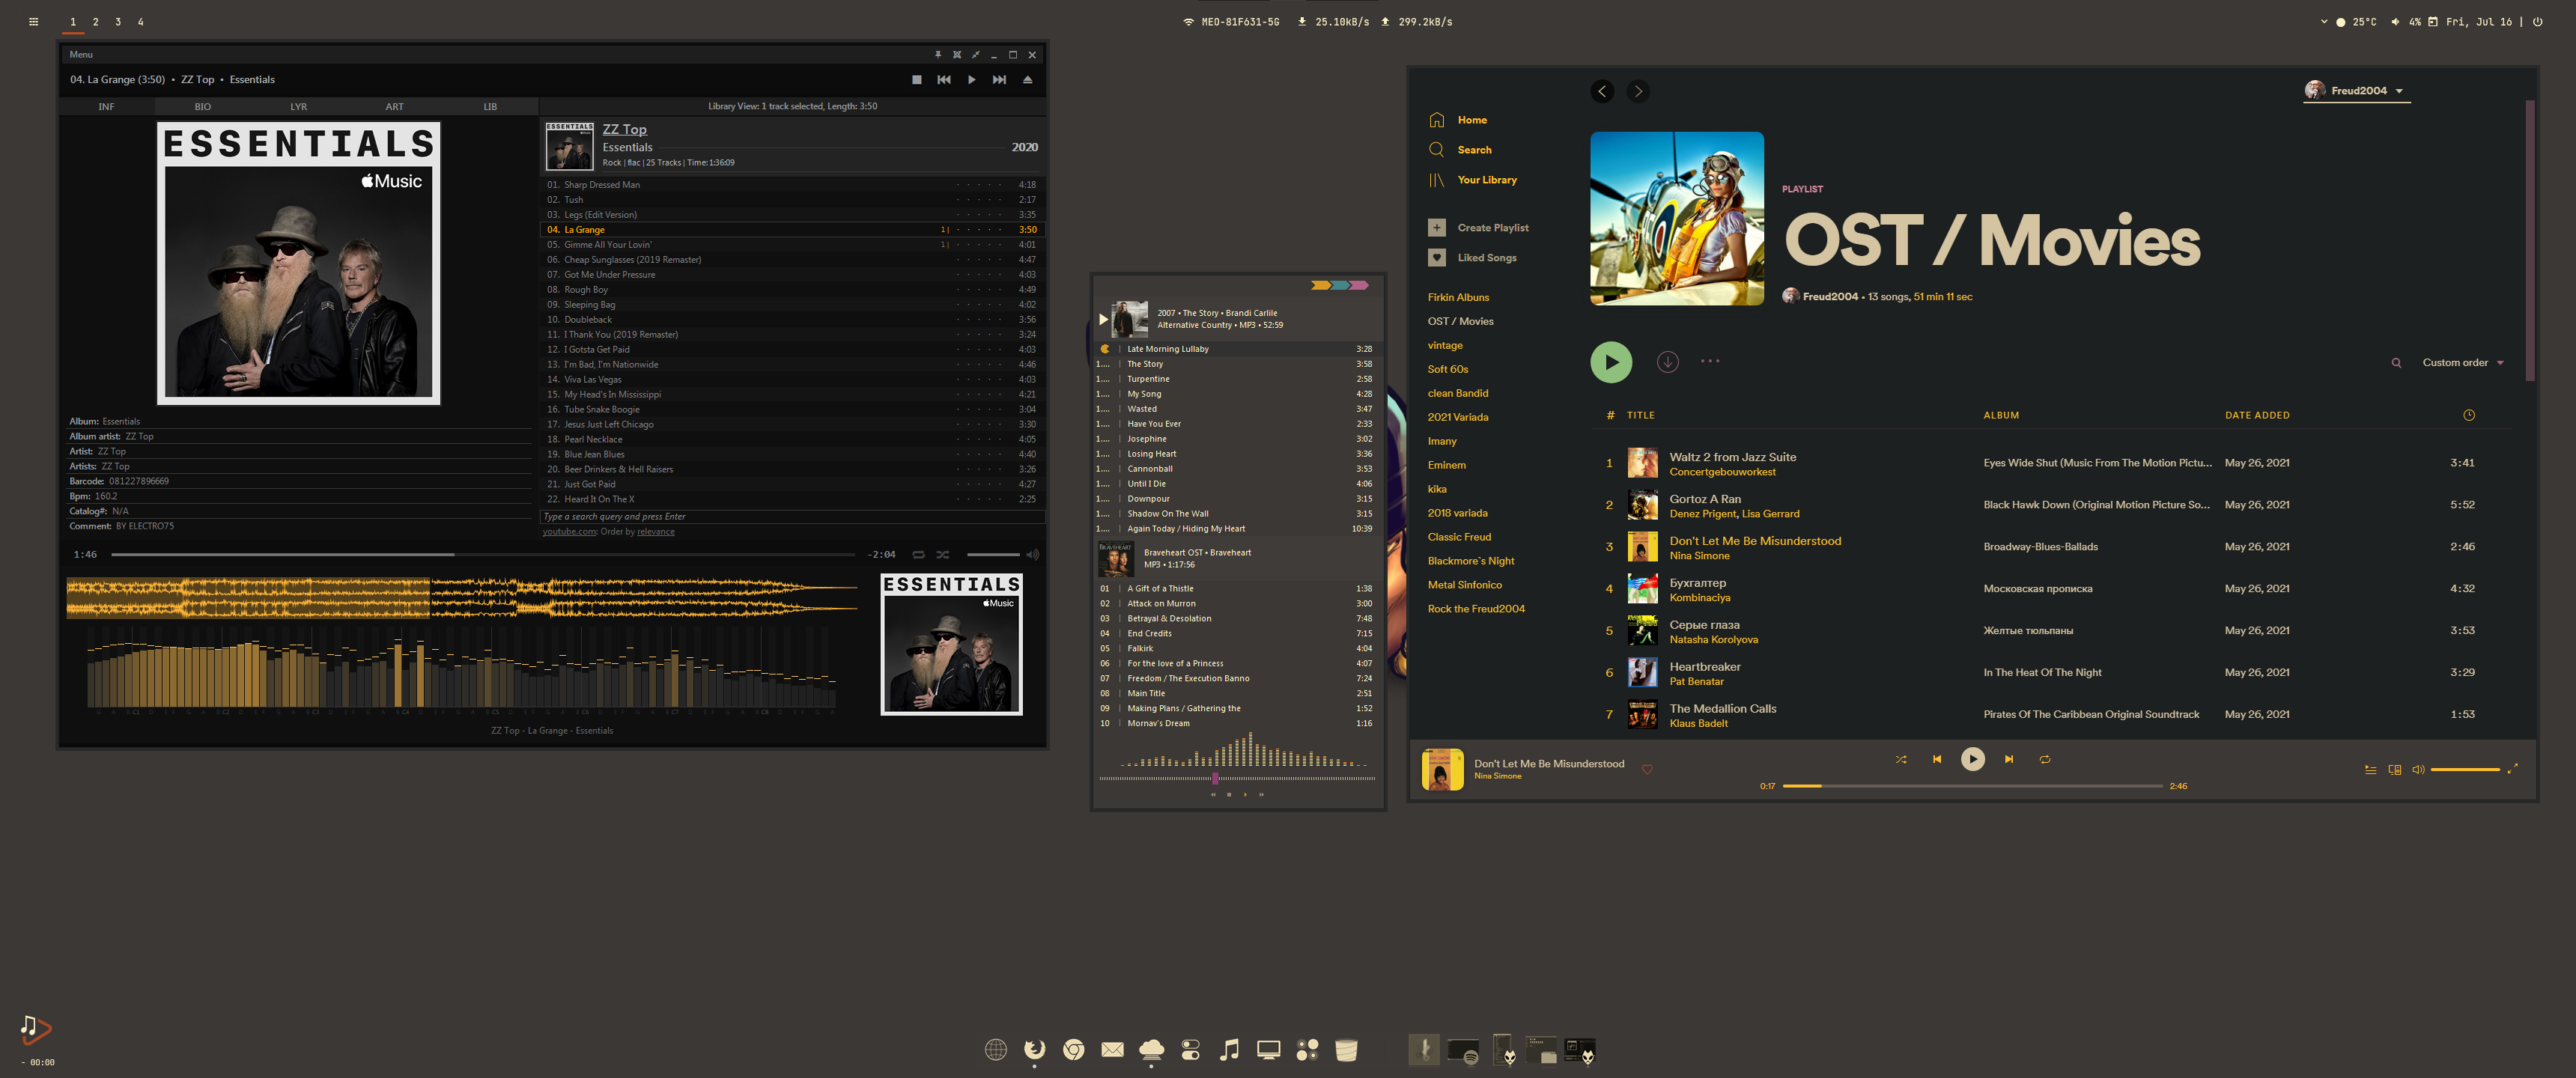Screen dimensions: 2576x1078
Task: Click the stop button in foobar player
Action: click(x=916, y=80)
